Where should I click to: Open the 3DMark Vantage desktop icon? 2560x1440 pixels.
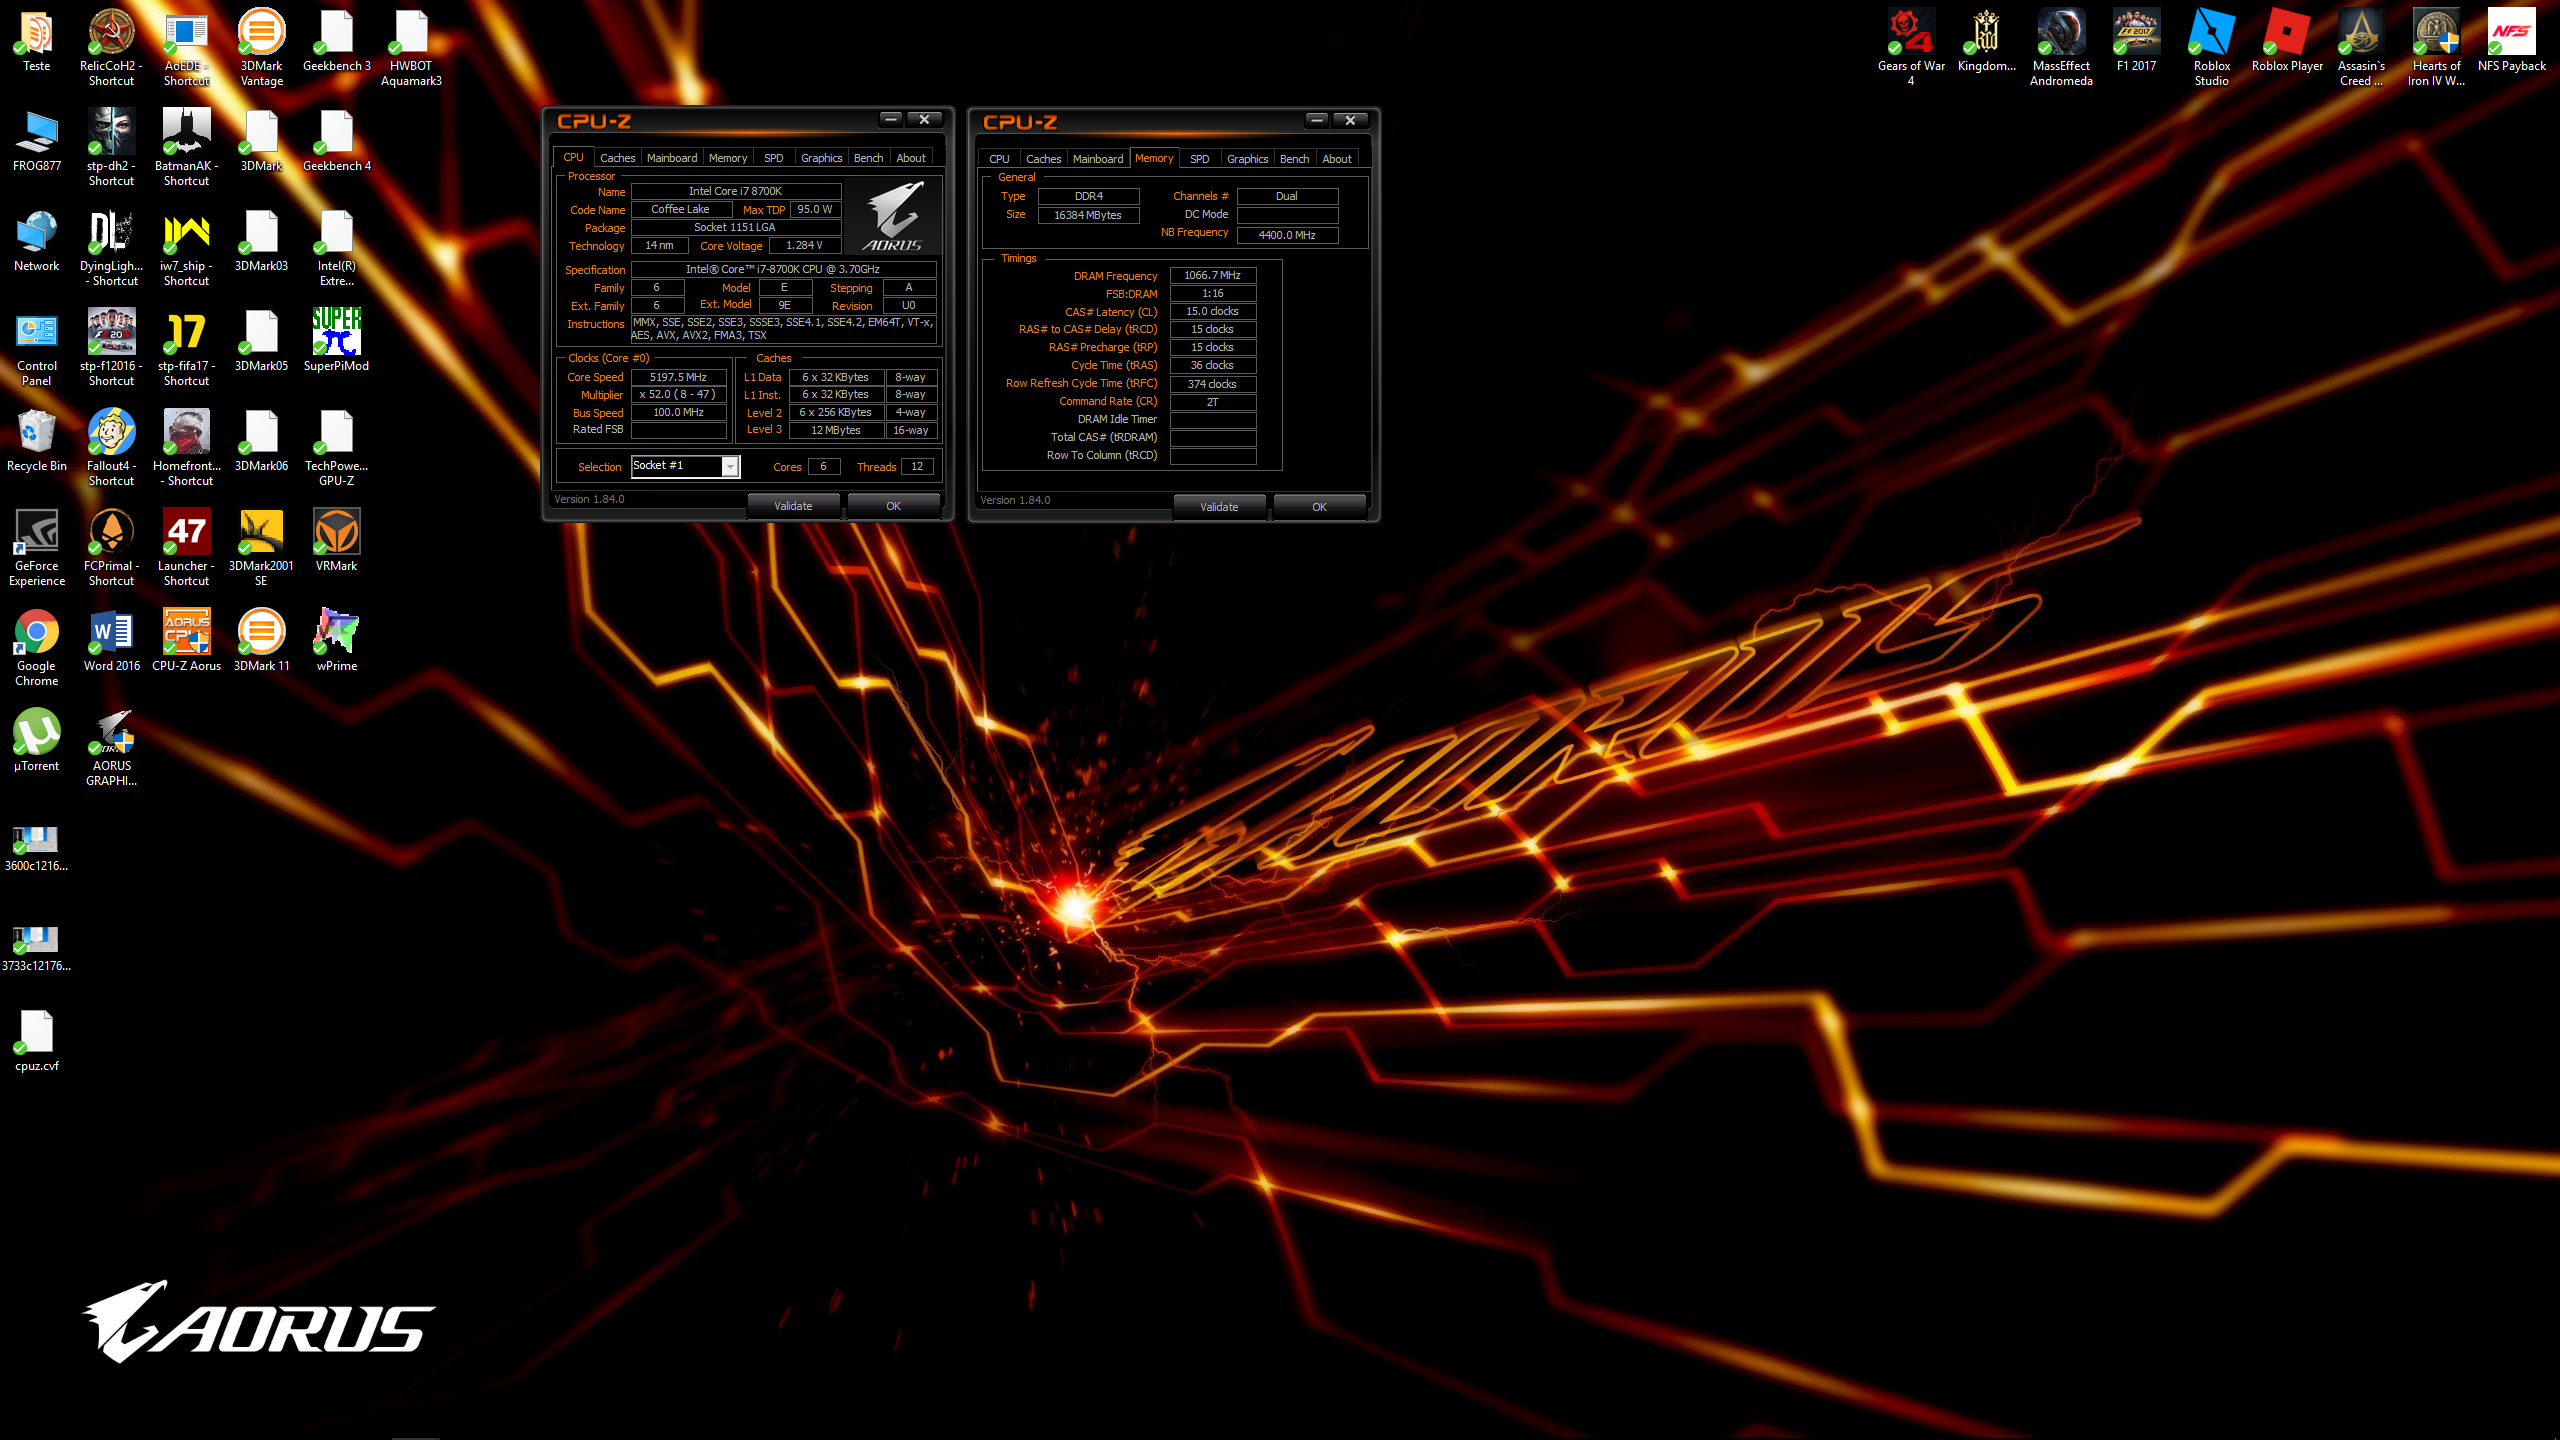click(x=261, y=47)
